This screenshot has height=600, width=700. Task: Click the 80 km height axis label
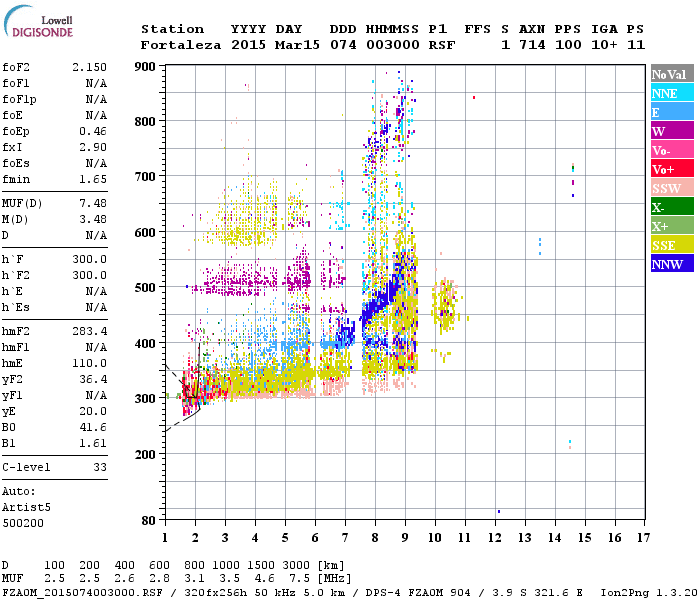(149, 521)
